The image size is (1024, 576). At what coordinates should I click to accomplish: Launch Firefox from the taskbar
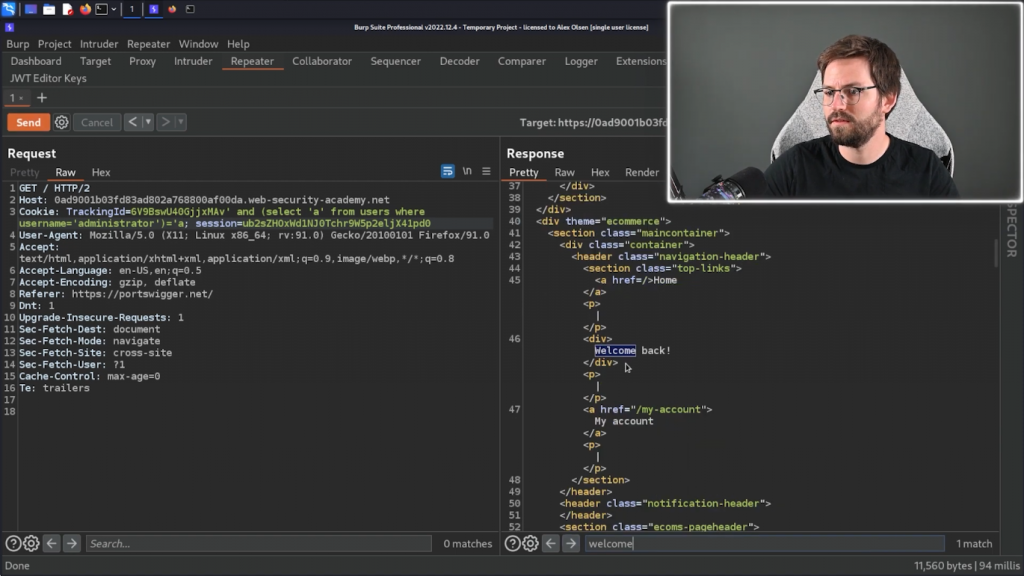coord(85,9)
